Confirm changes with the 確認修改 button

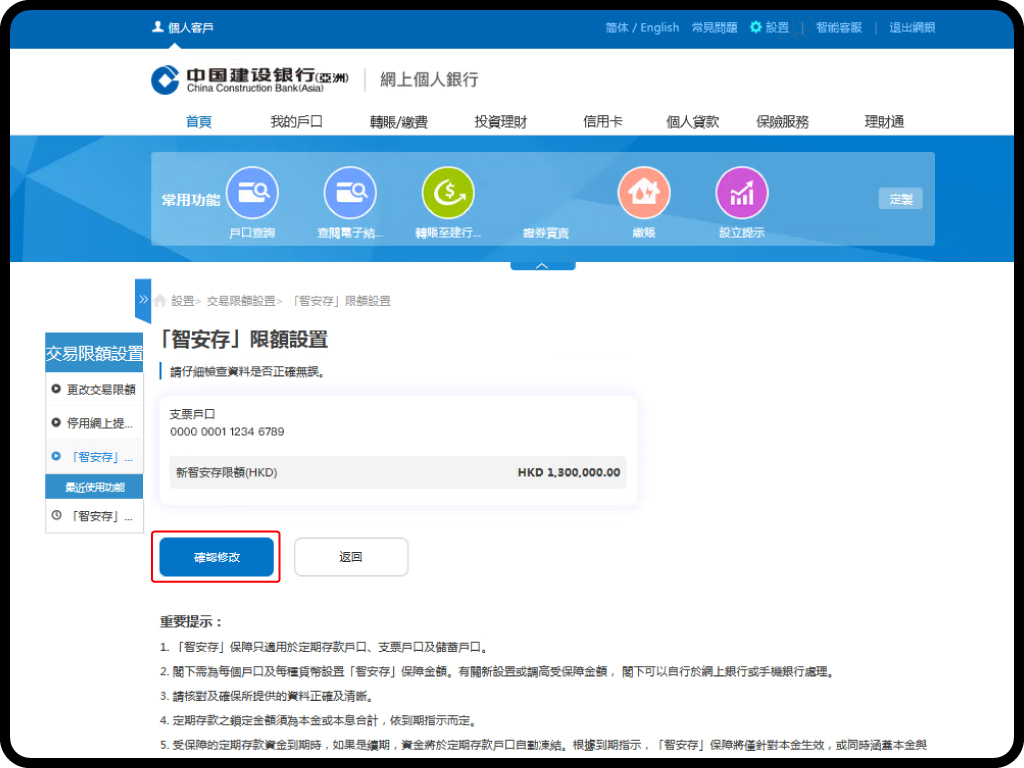pyautogui.click(x=216, y=557)
